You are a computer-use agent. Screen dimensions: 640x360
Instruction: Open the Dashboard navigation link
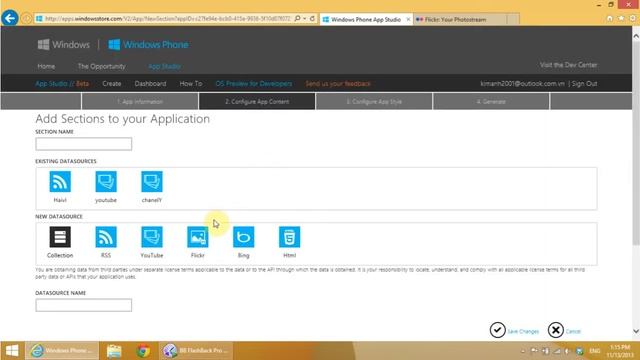click(150, 83)
